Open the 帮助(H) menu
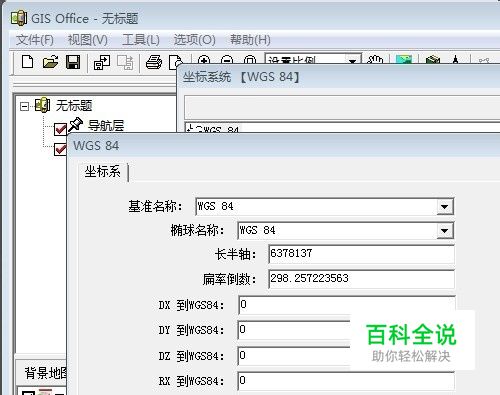 click(x=250, y=40)
